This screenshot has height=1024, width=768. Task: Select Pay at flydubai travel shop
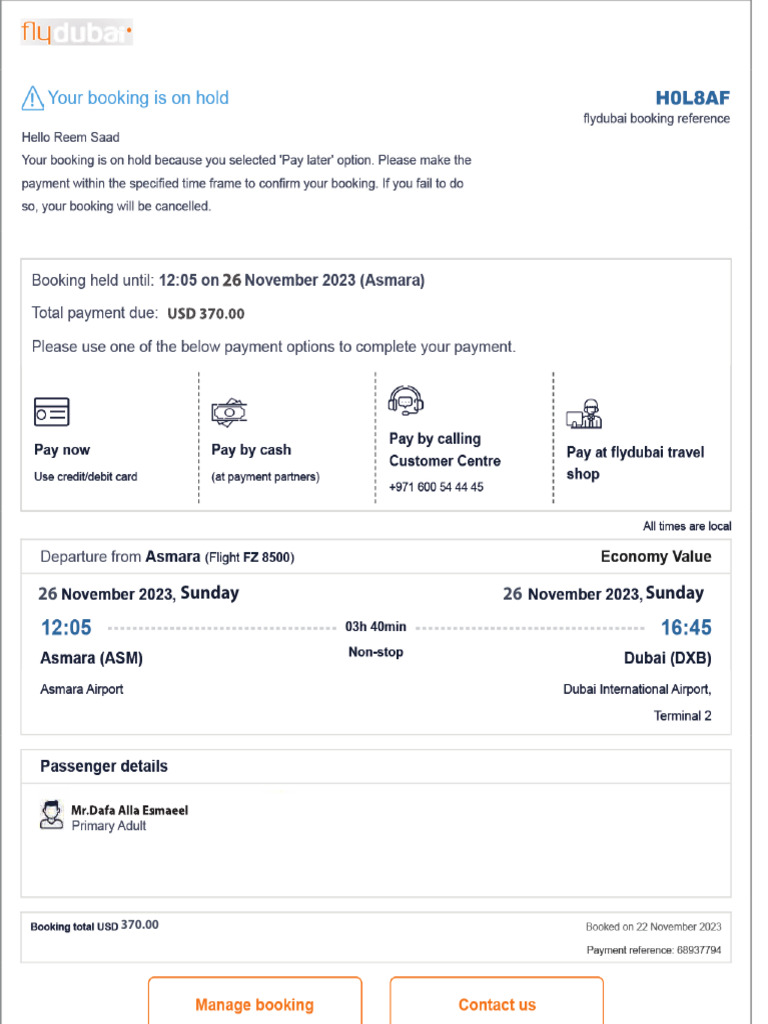coord(635,462)
